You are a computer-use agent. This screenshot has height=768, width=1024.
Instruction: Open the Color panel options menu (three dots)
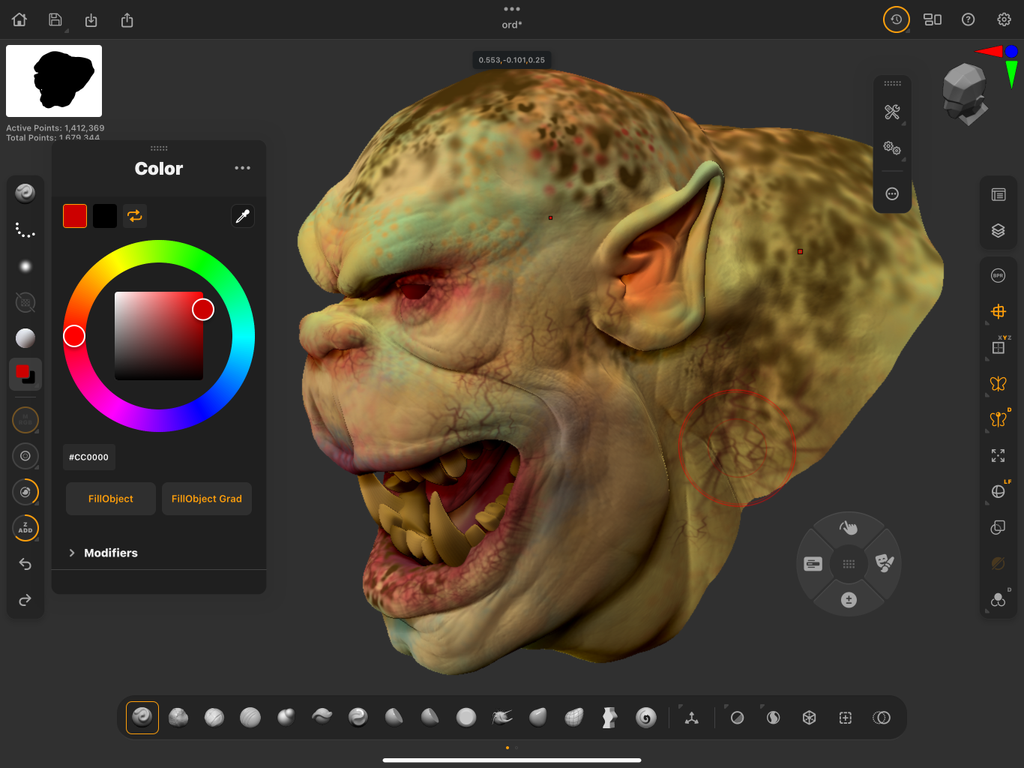[x=242, y=167]
